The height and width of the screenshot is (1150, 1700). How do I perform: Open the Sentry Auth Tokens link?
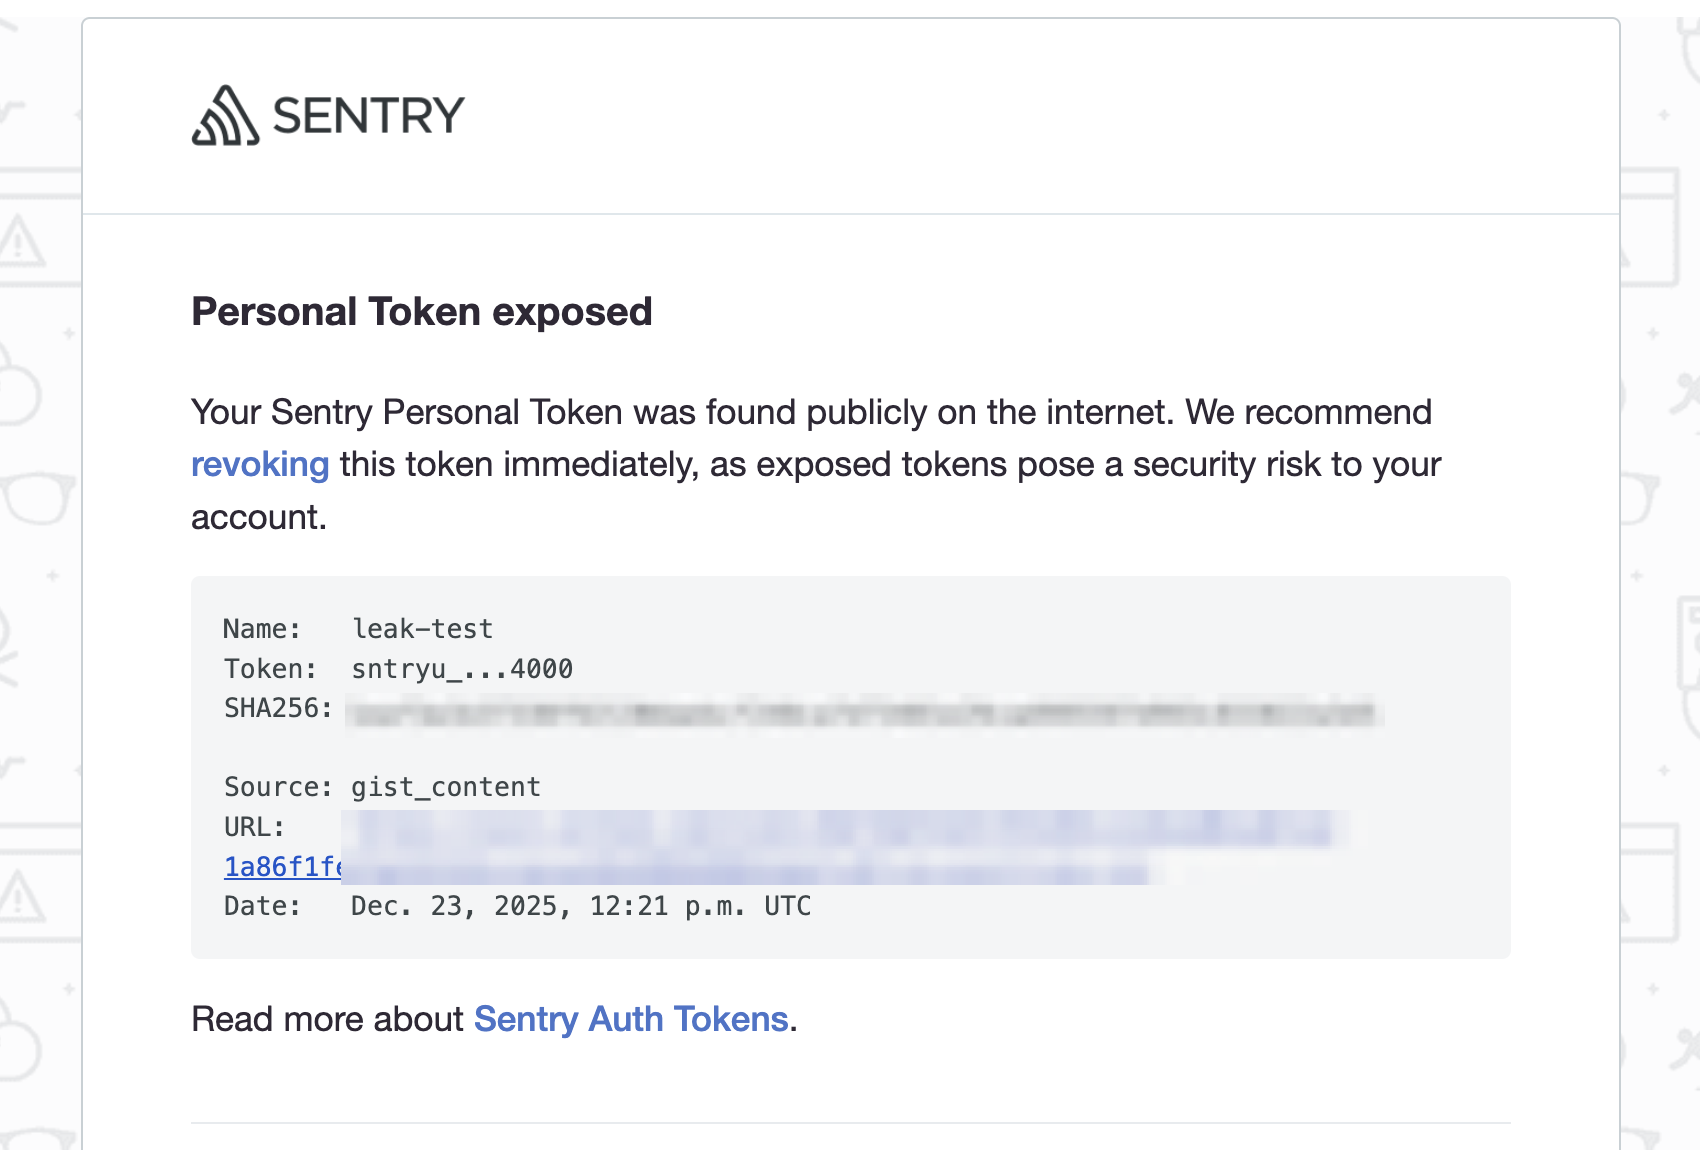631,1019
